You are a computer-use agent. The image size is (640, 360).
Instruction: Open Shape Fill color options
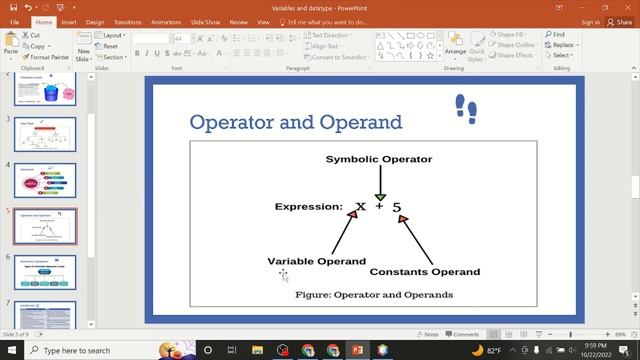(x=508, y=35)
